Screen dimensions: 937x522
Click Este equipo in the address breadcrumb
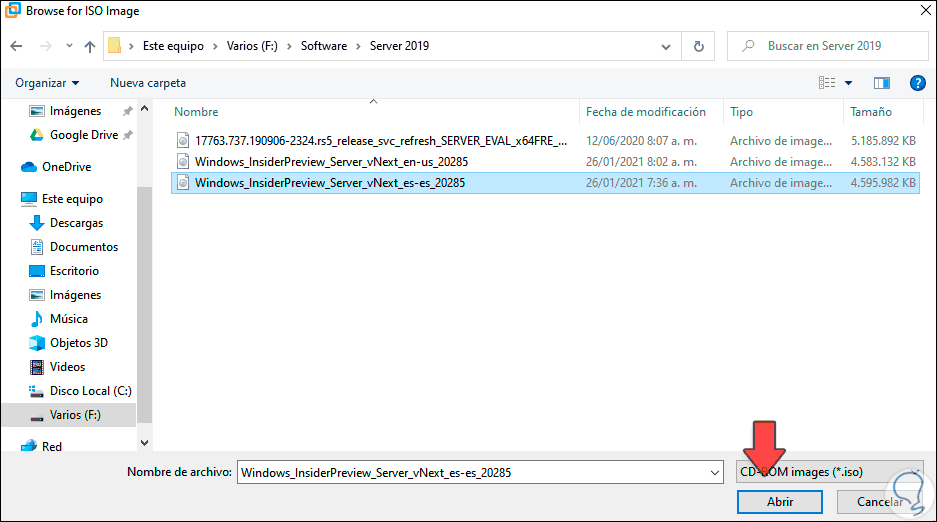173,46
